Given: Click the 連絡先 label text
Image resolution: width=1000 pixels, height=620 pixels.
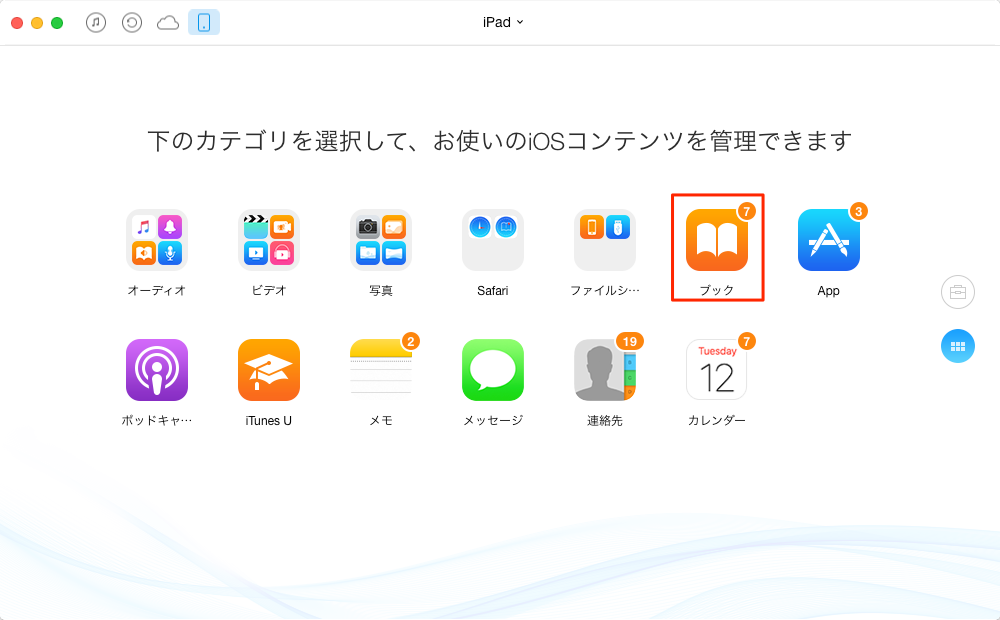Looking at the screenshot, I should coord(605,420).
